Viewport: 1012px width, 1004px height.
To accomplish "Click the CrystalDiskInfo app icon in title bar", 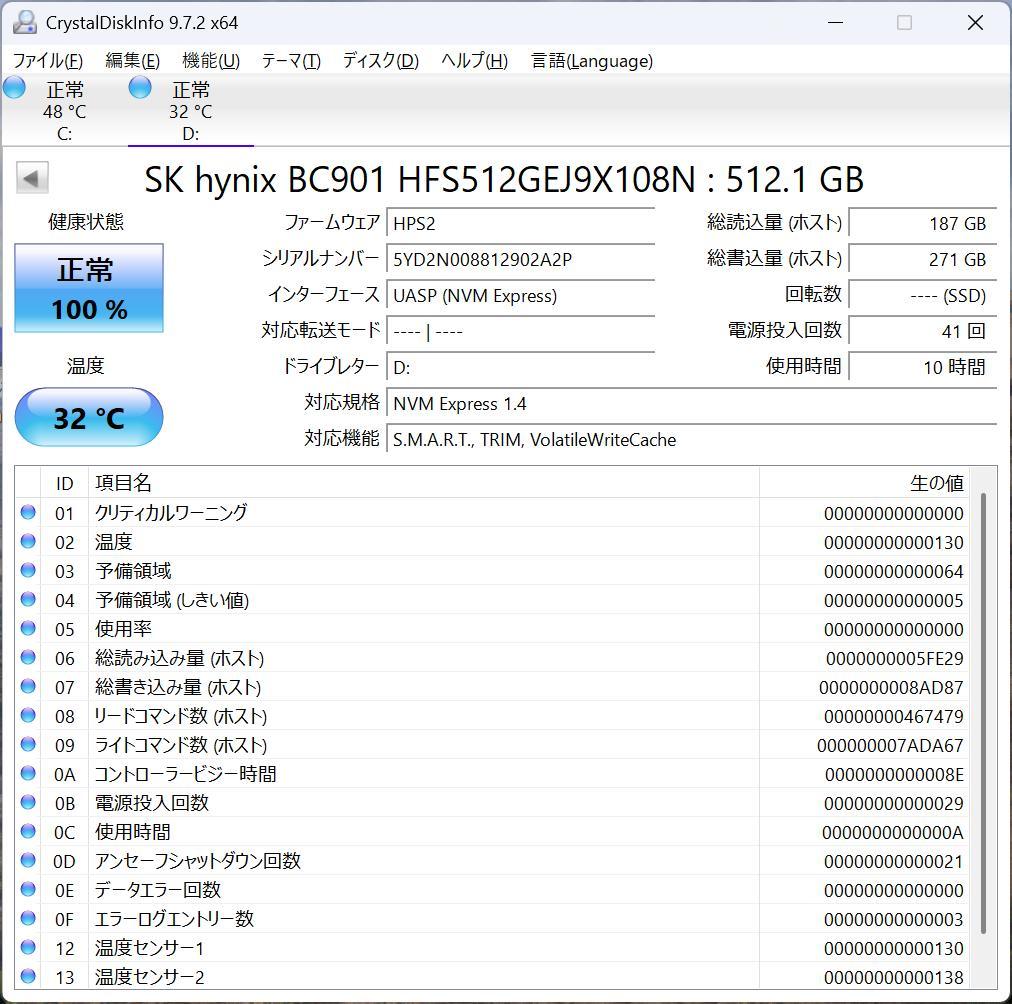I will point(25,23).
